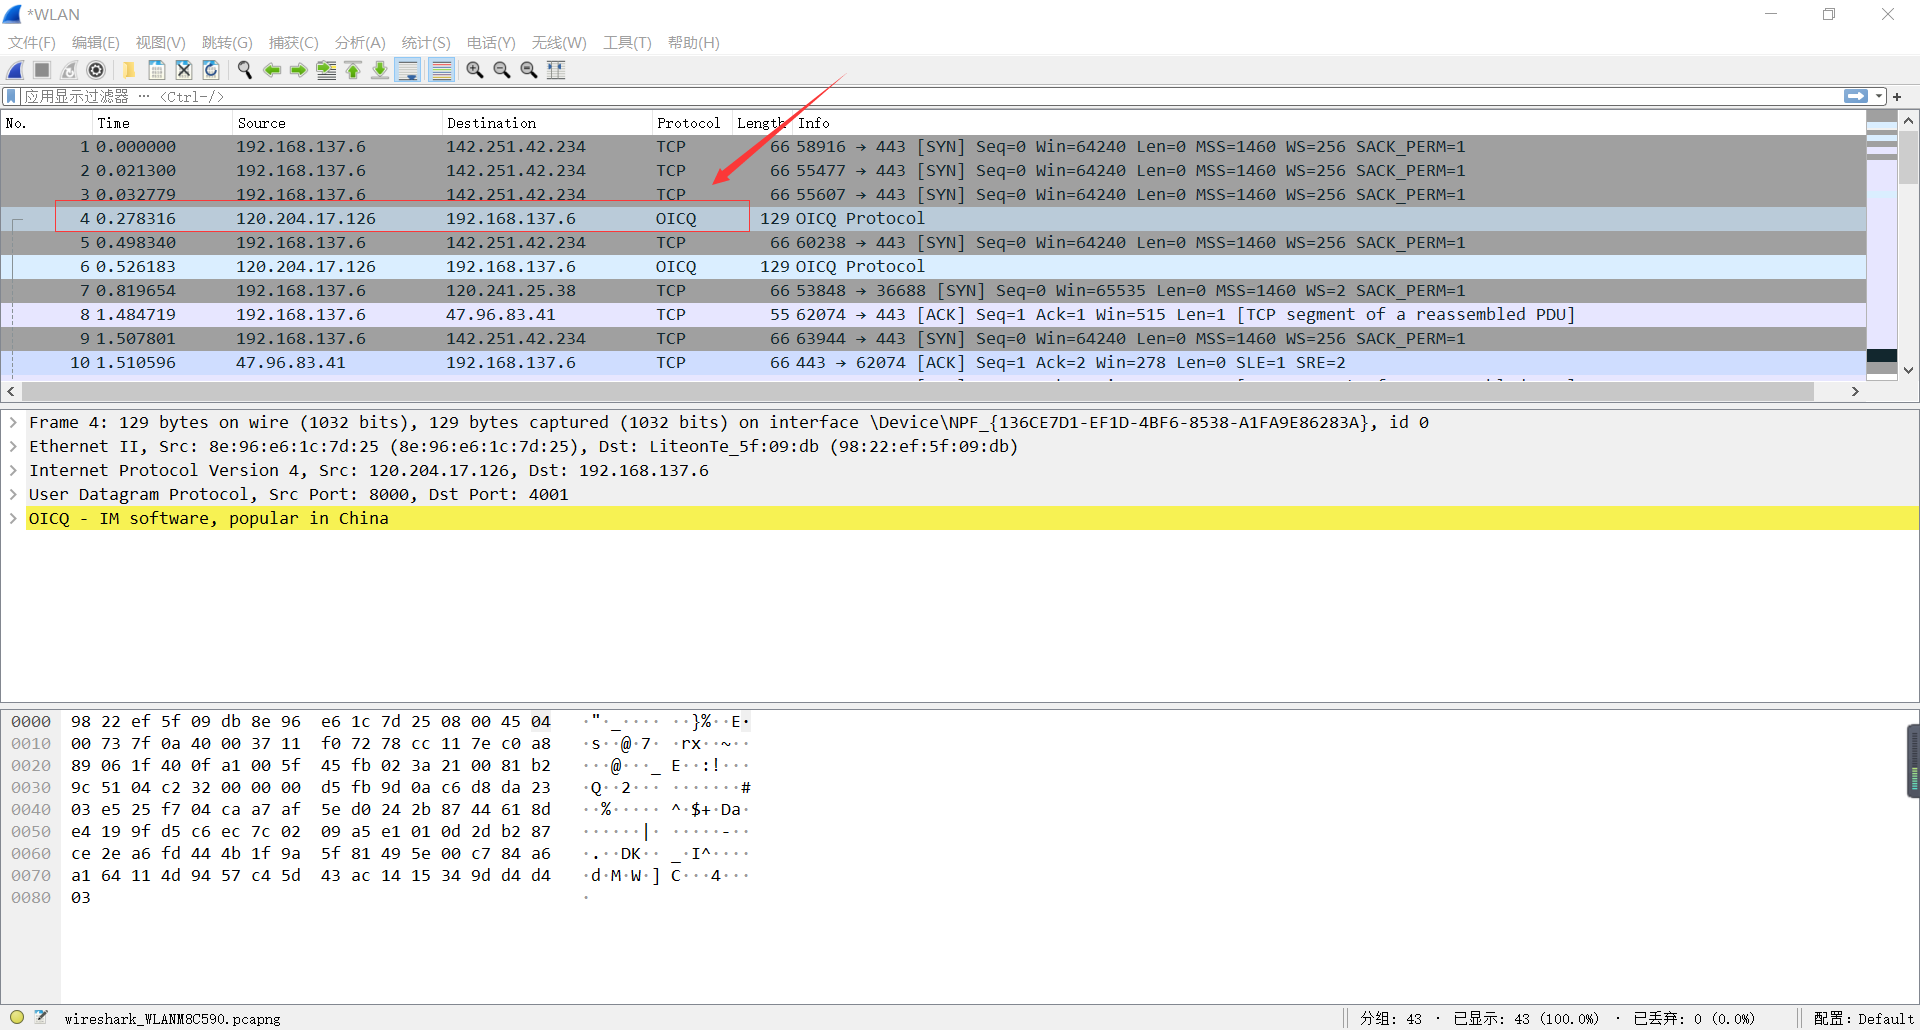Viewport: 1920px width, 1030px height.
Task: Select packet 6 OICQ Protocol row
Action: tap(933, 267)
